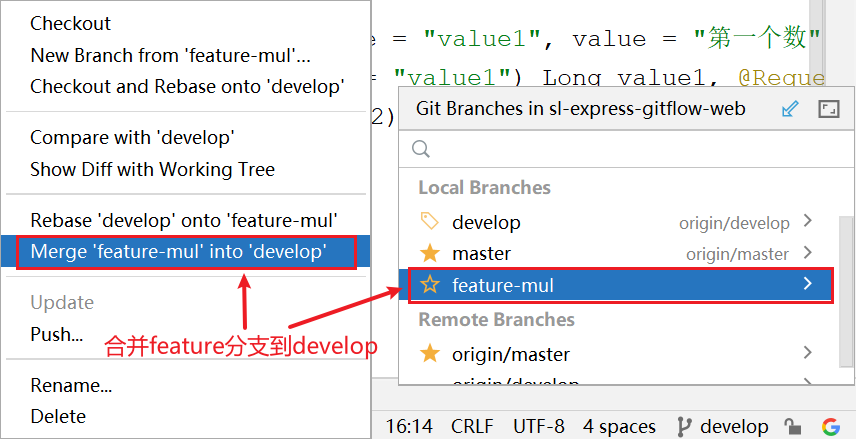This screenshot has width=856, height=439.
Task: Select Checkout in the context menu
Action: pos(70,23)
